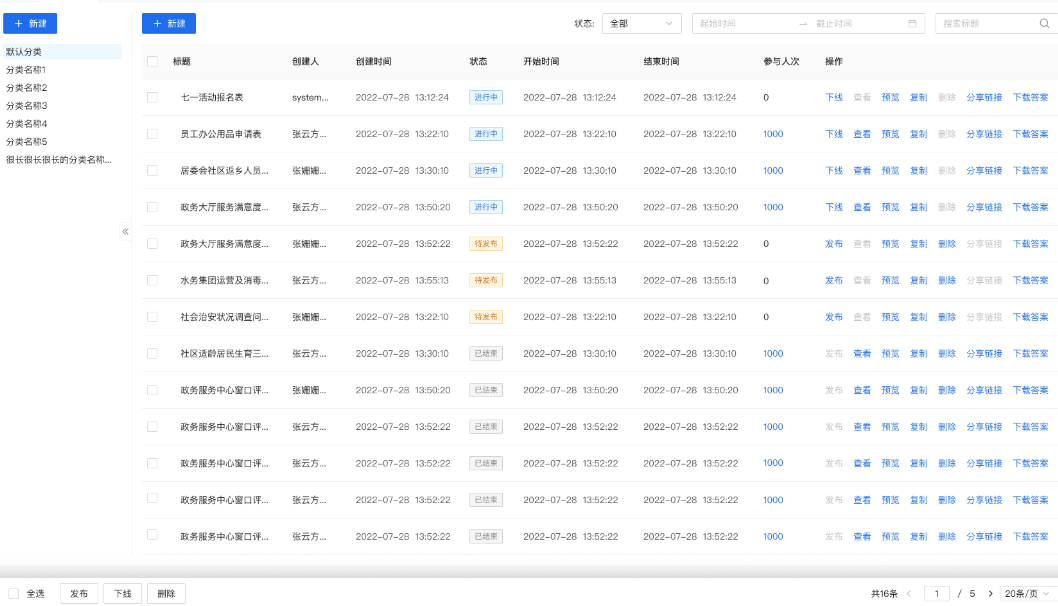Enable the 全选 checkbox in footer

point(14,594)
